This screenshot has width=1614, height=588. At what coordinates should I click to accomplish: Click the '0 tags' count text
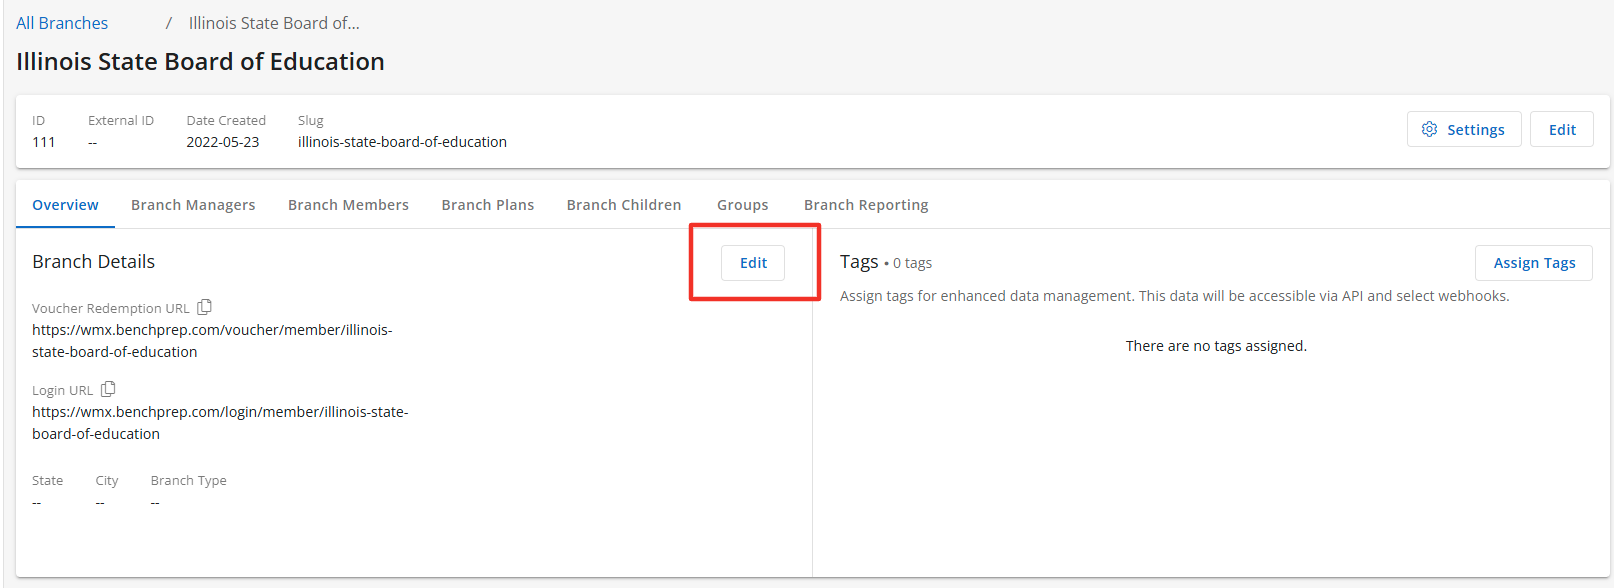click(912, 263)
